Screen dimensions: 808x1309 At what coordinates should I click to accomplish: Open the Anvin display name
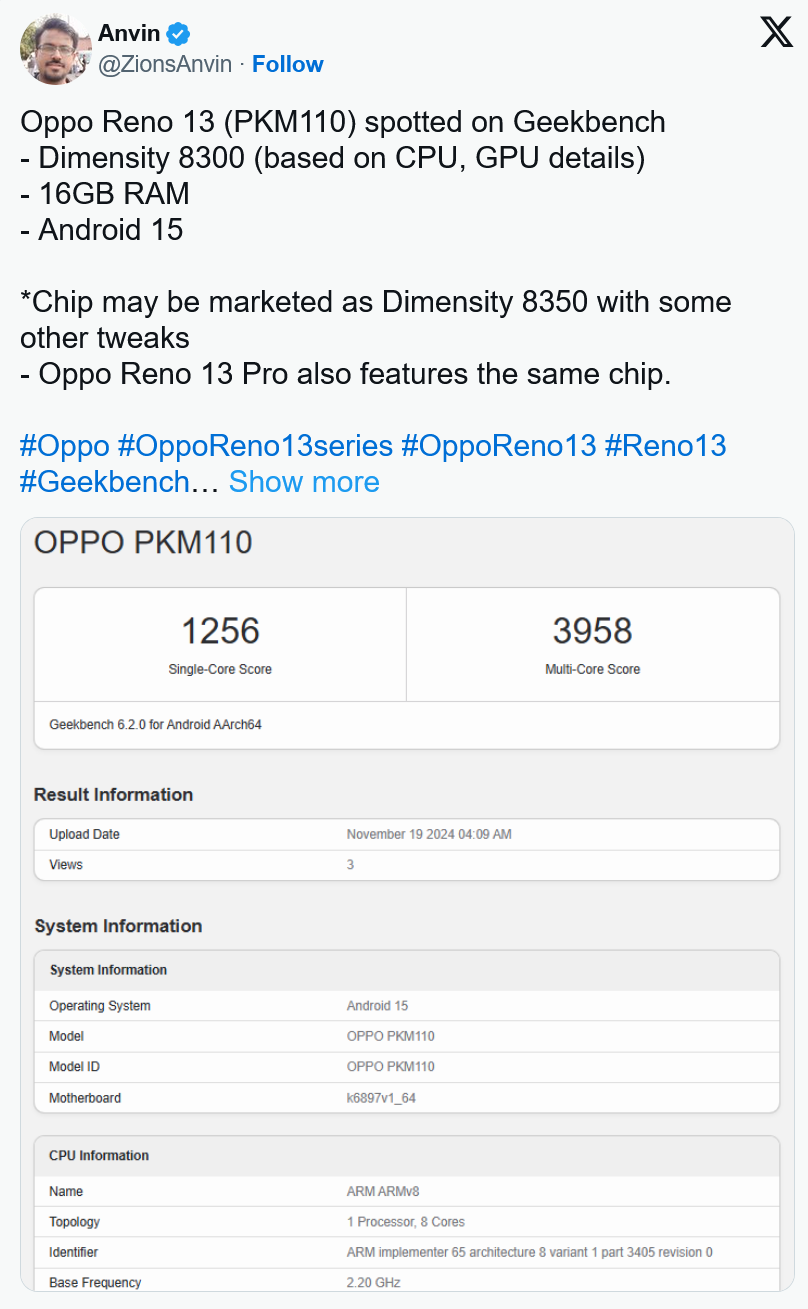(129, 33)
